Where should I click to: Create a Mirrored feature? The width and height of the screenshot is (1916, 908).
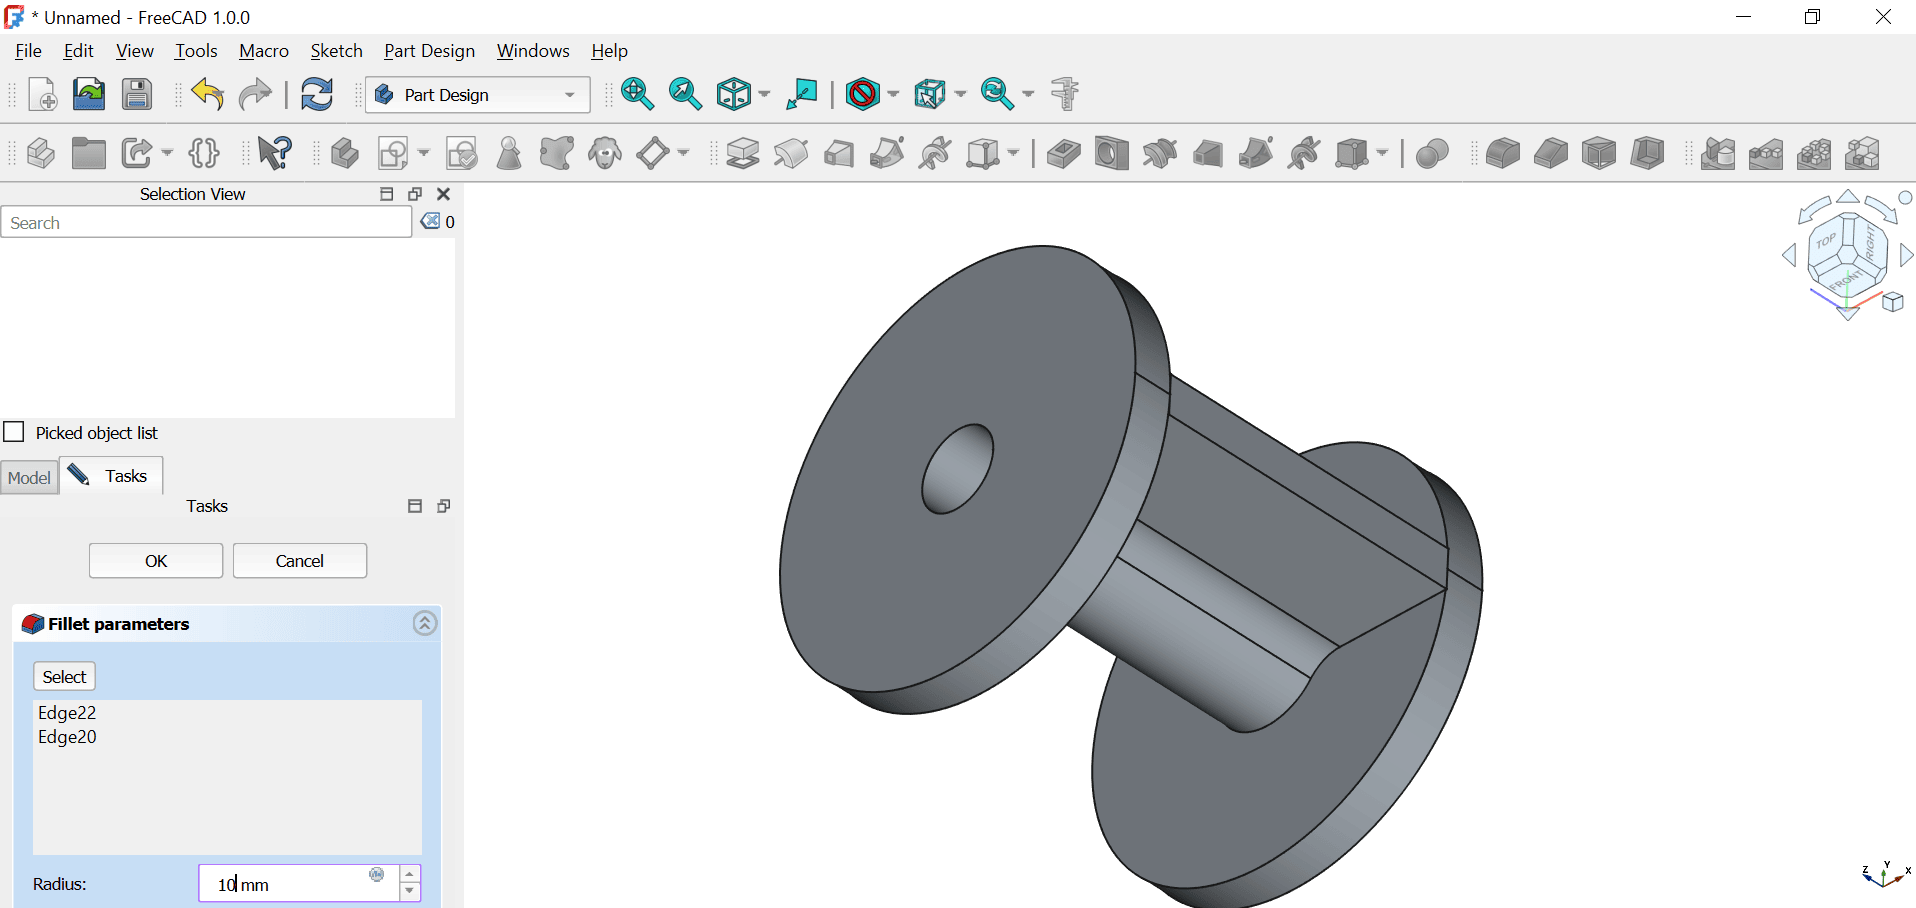1718,153
